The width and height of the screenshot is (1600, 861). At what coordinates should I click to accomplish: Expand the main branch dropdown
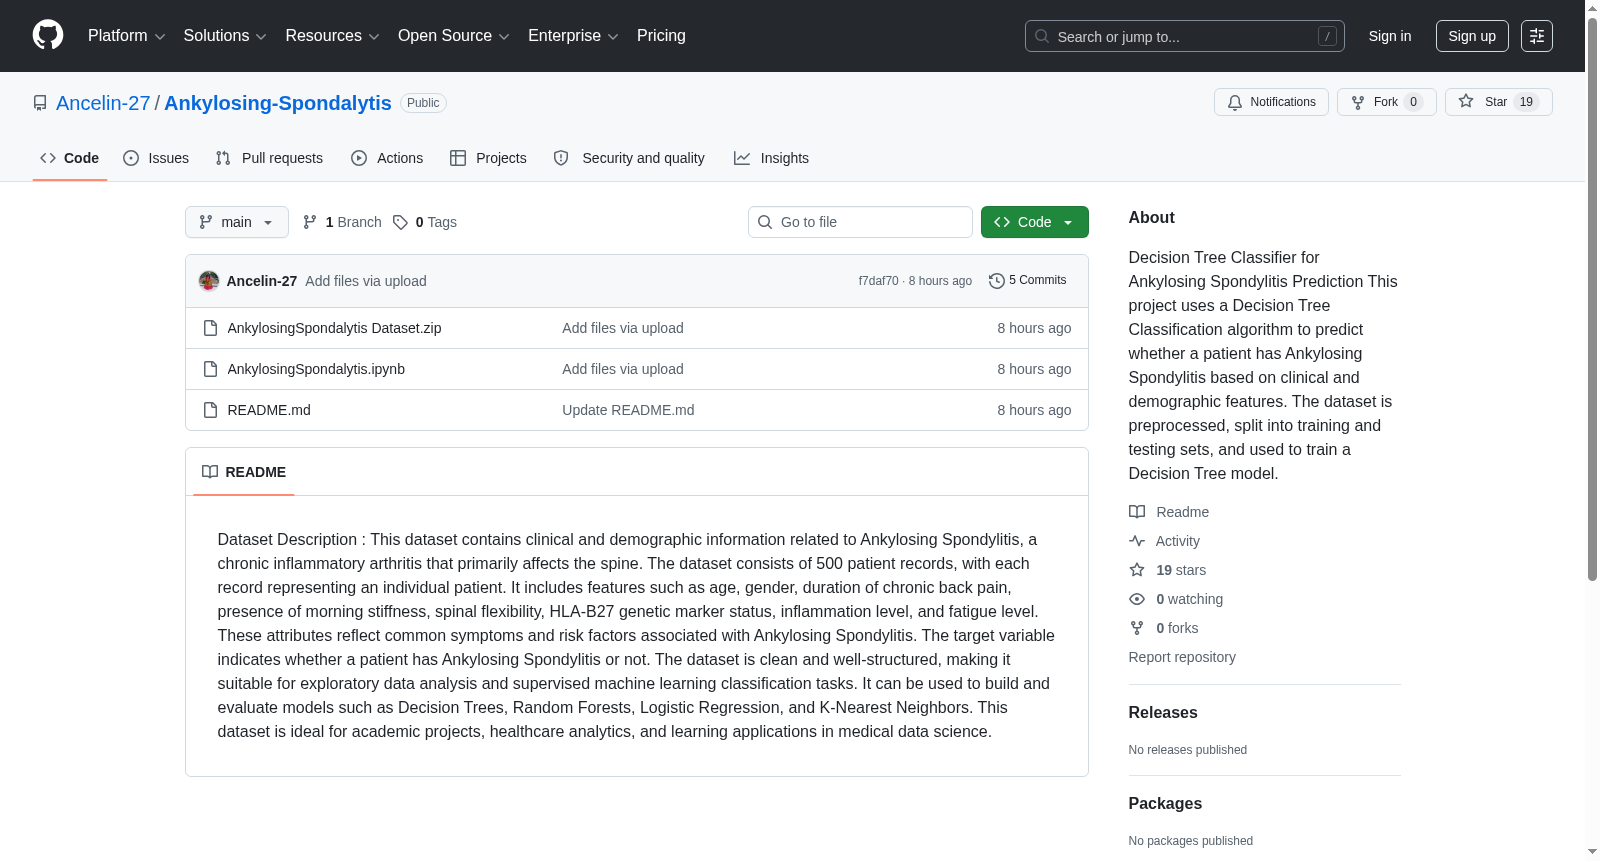click(x=237, y=222)
